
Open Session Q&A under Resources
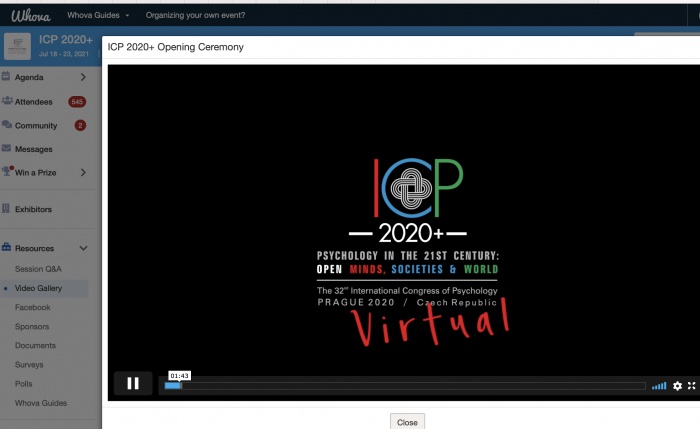[x=38, y=269]
